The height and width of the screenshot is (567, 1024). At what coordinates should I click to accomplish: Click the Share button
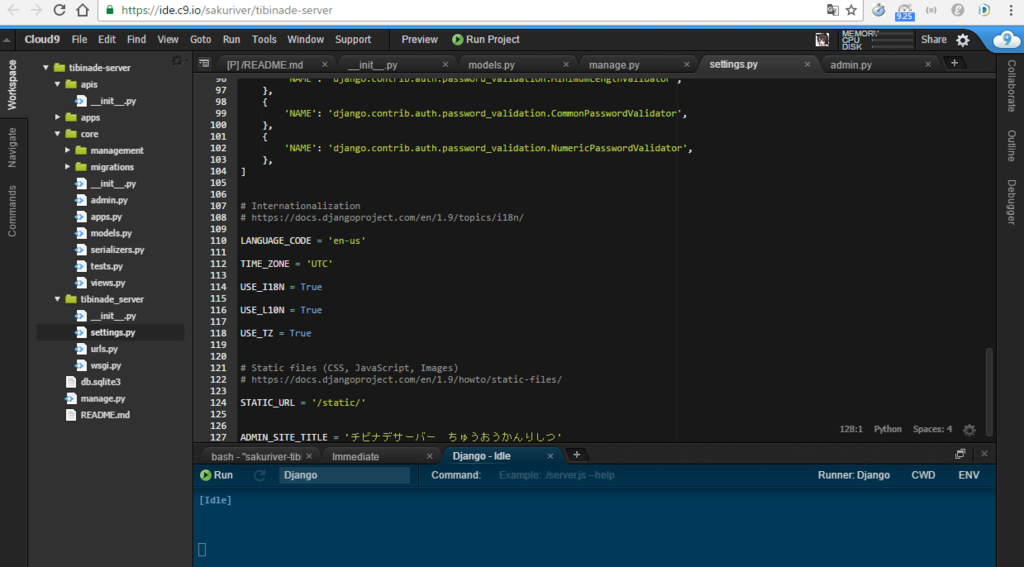point(933,39)
